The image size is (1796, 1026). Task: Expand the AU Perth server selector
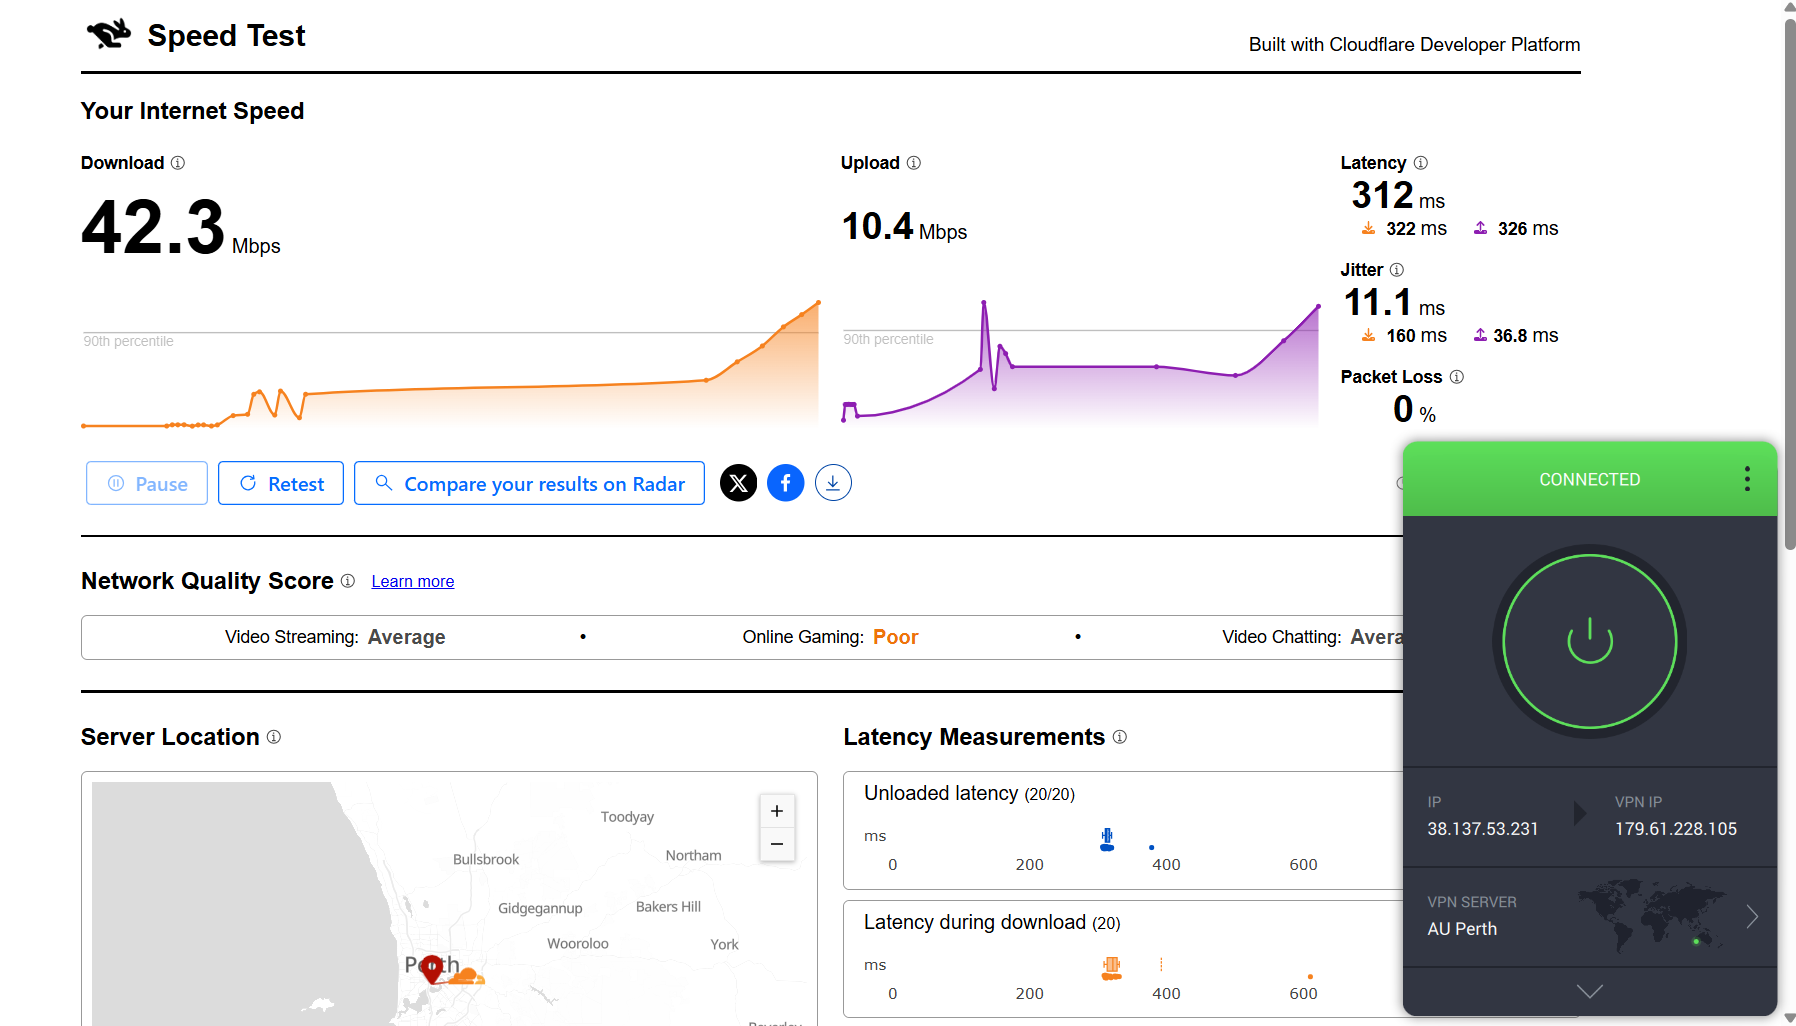tap(1751, 916)
